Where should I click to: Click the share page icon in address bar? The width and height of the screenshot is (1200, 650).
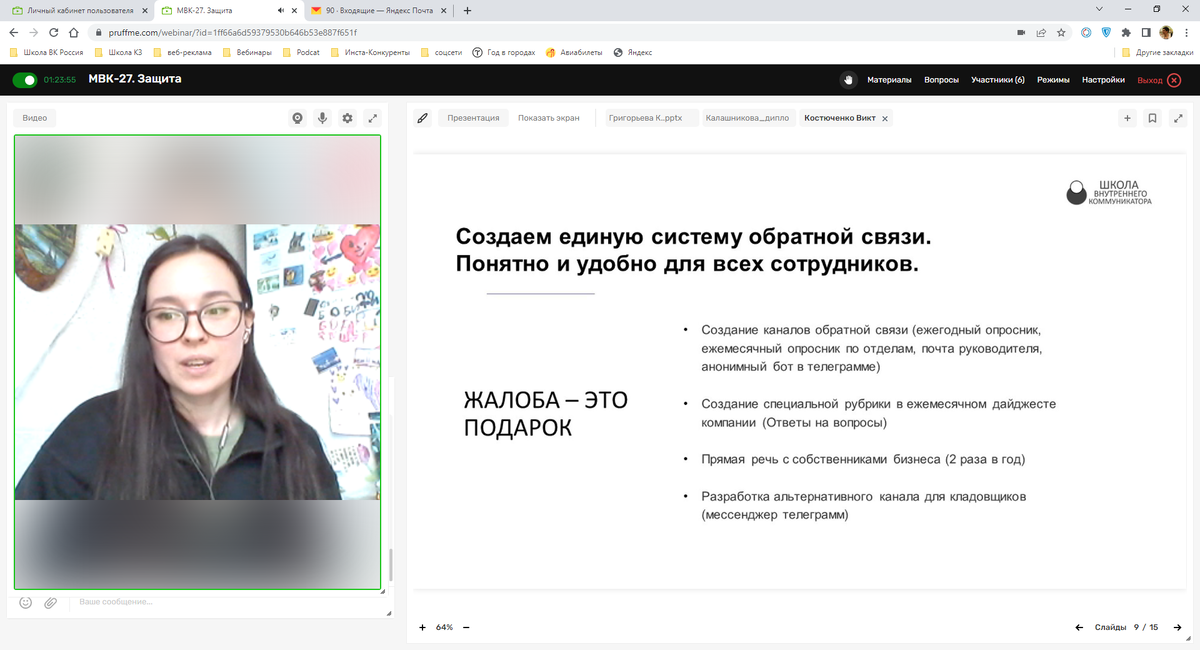[x=1042, y=32]
